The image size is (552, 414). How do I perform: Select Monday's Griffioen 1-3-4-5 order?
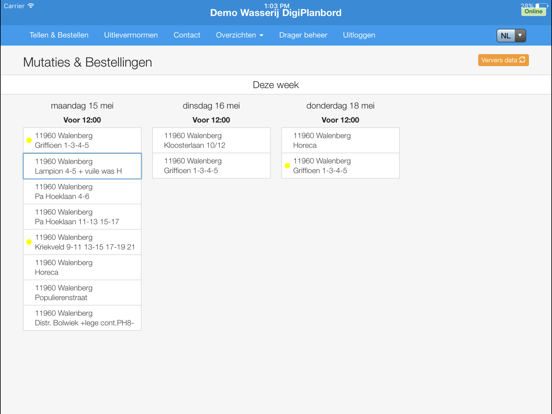[x=82, y=140]
